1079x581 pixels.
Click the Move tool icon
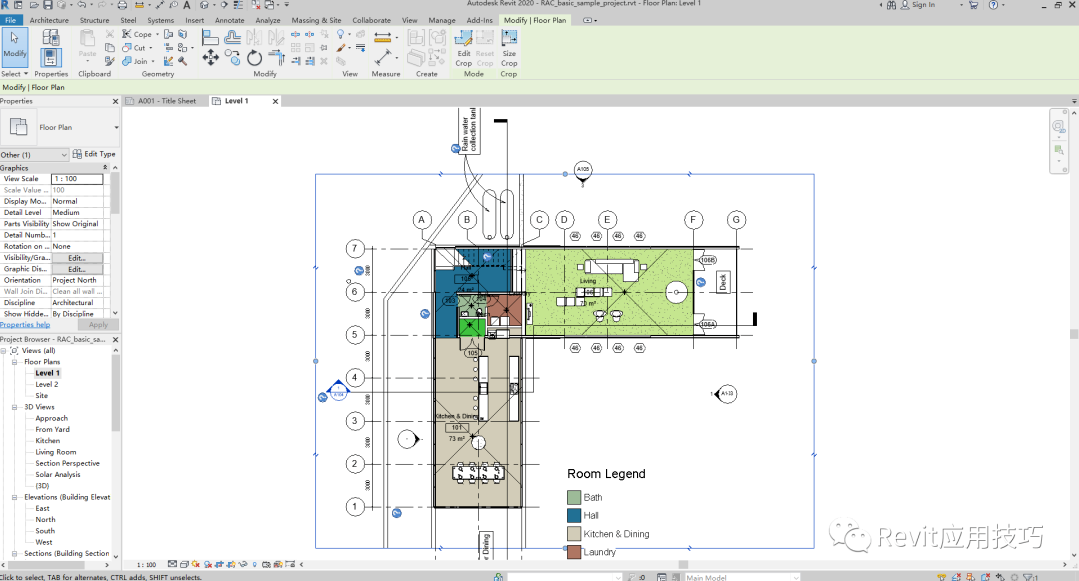pos(210,58)
